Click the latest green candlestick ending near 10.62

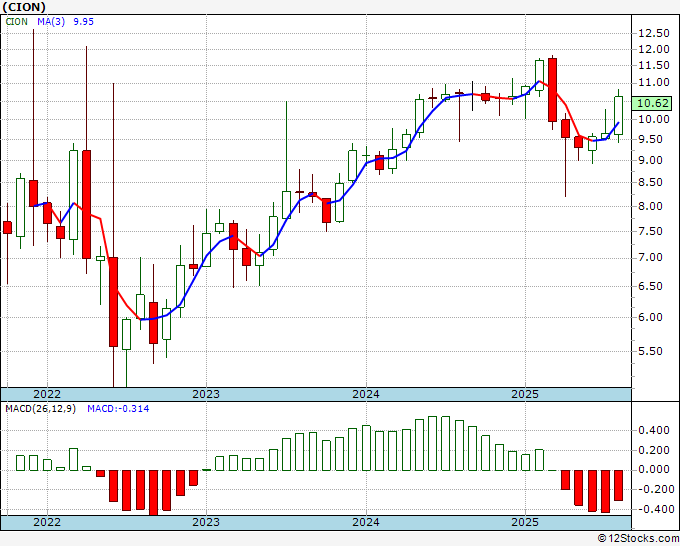[618, 116]
